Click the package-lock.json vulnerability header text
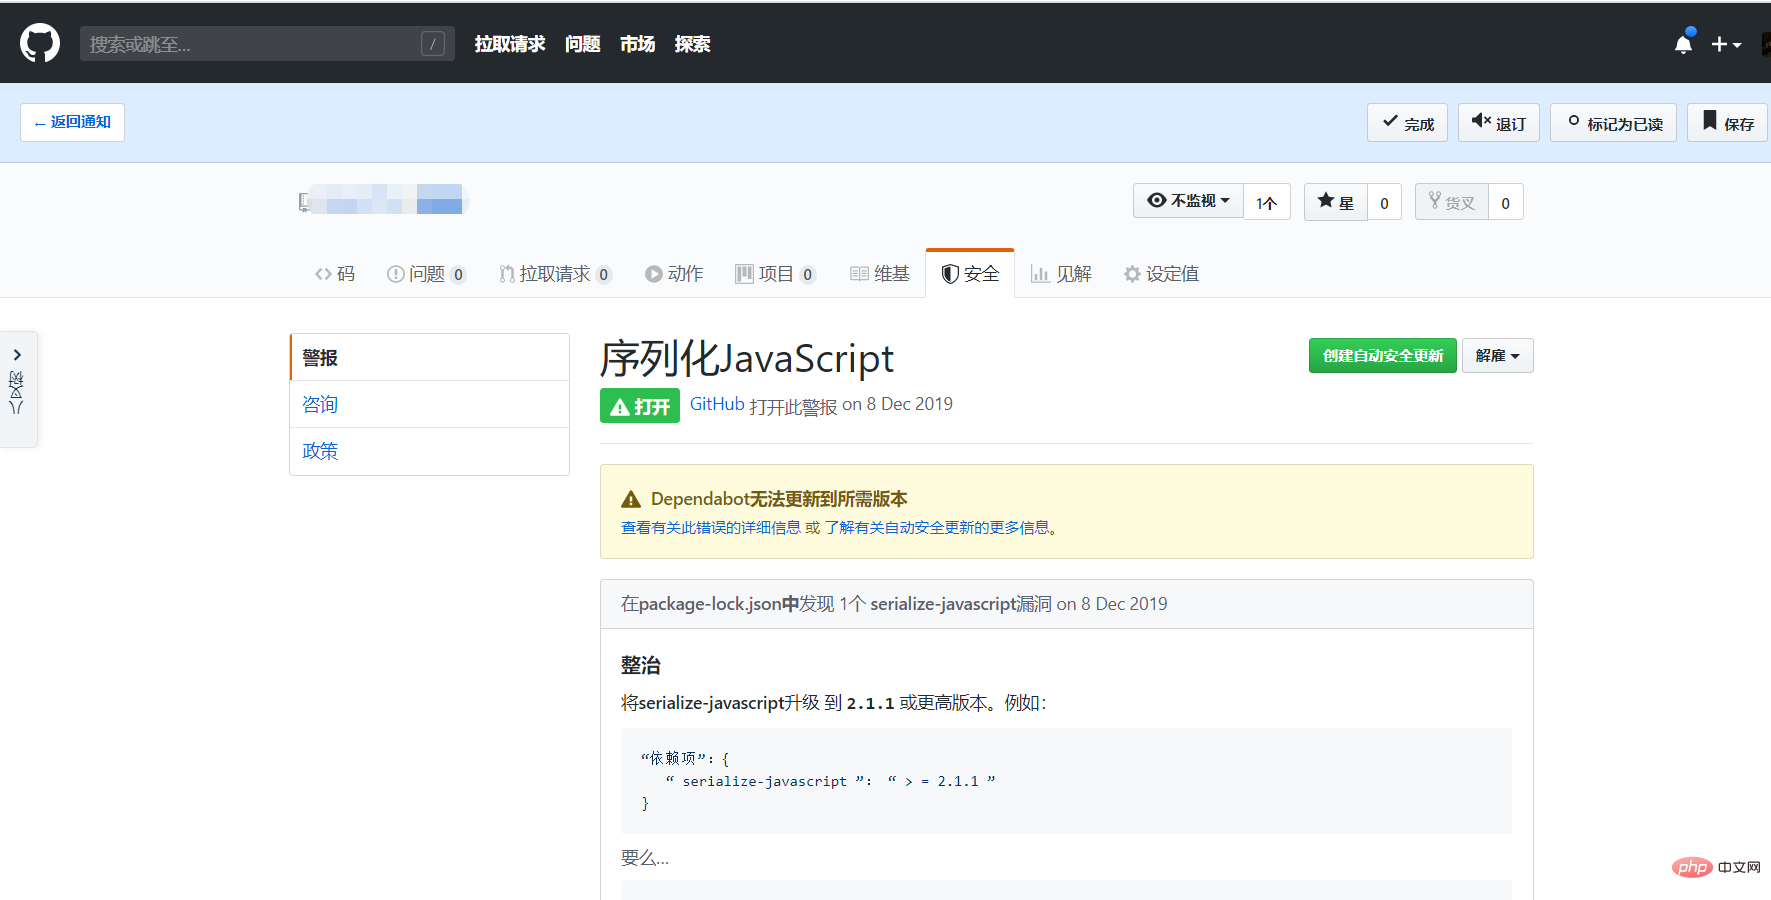 point(894,604)
